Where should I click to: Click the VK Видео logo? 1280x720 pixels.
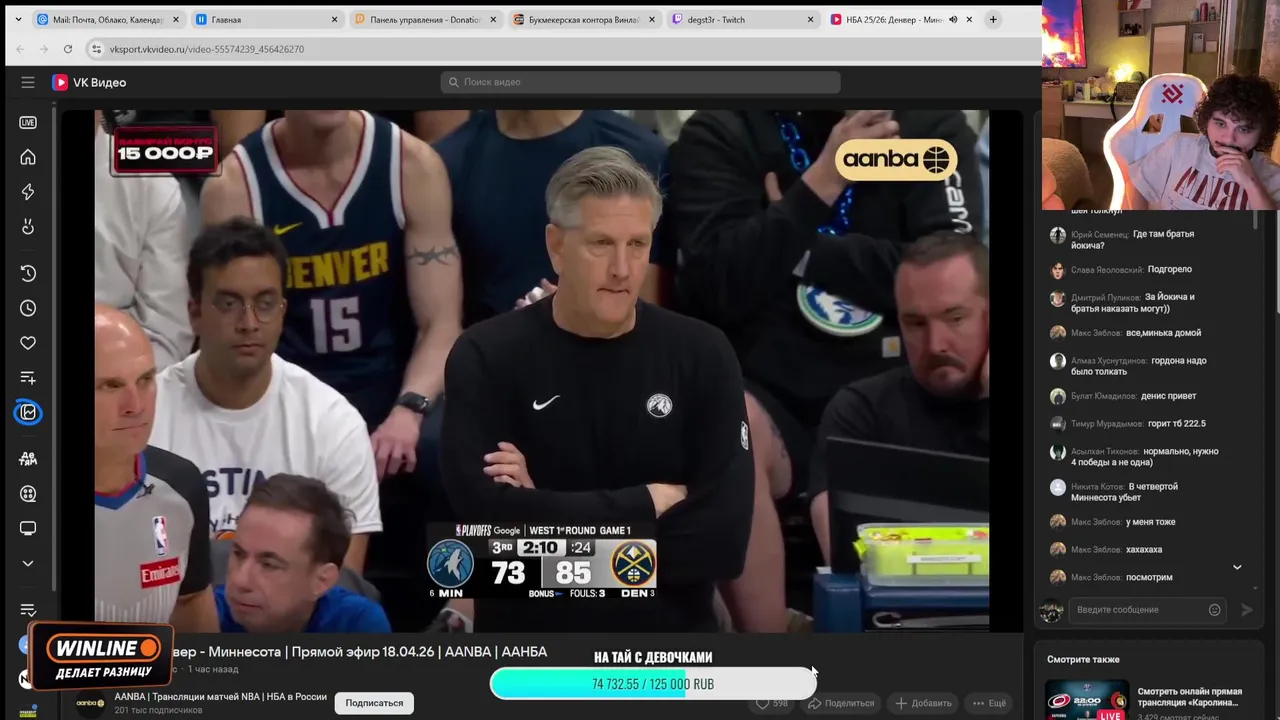89,82
